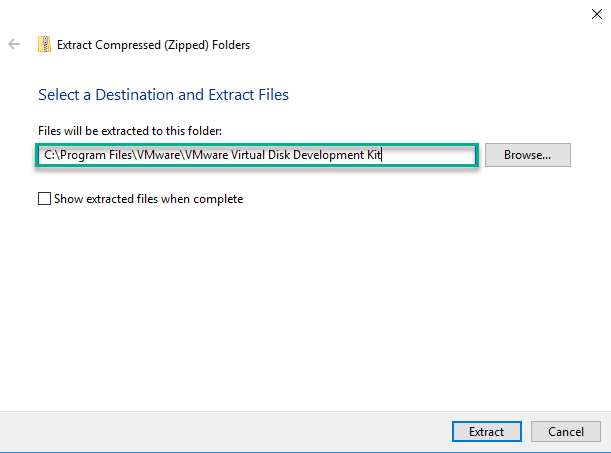611x453 pixels.
Task: Click the word 'Development' in the path
Action: coord(328,155)
